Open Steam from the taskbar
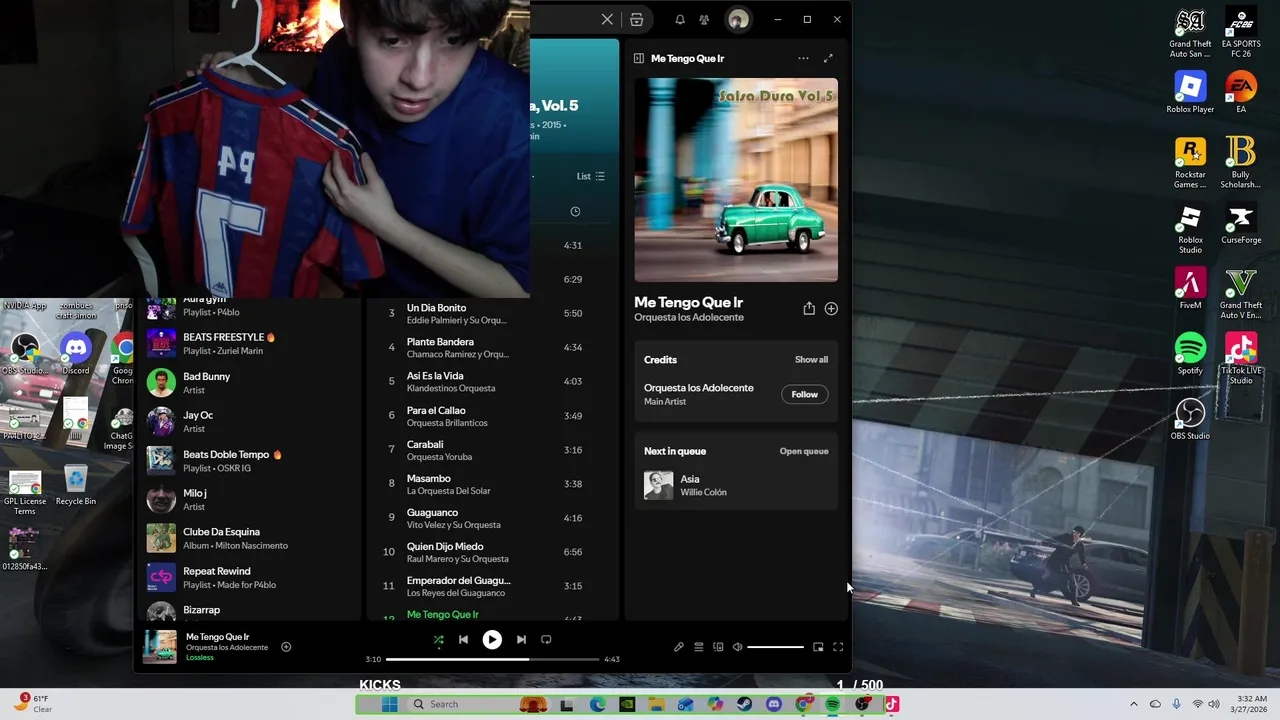This screenshot has width=1280, height=720. pos(744,705)
